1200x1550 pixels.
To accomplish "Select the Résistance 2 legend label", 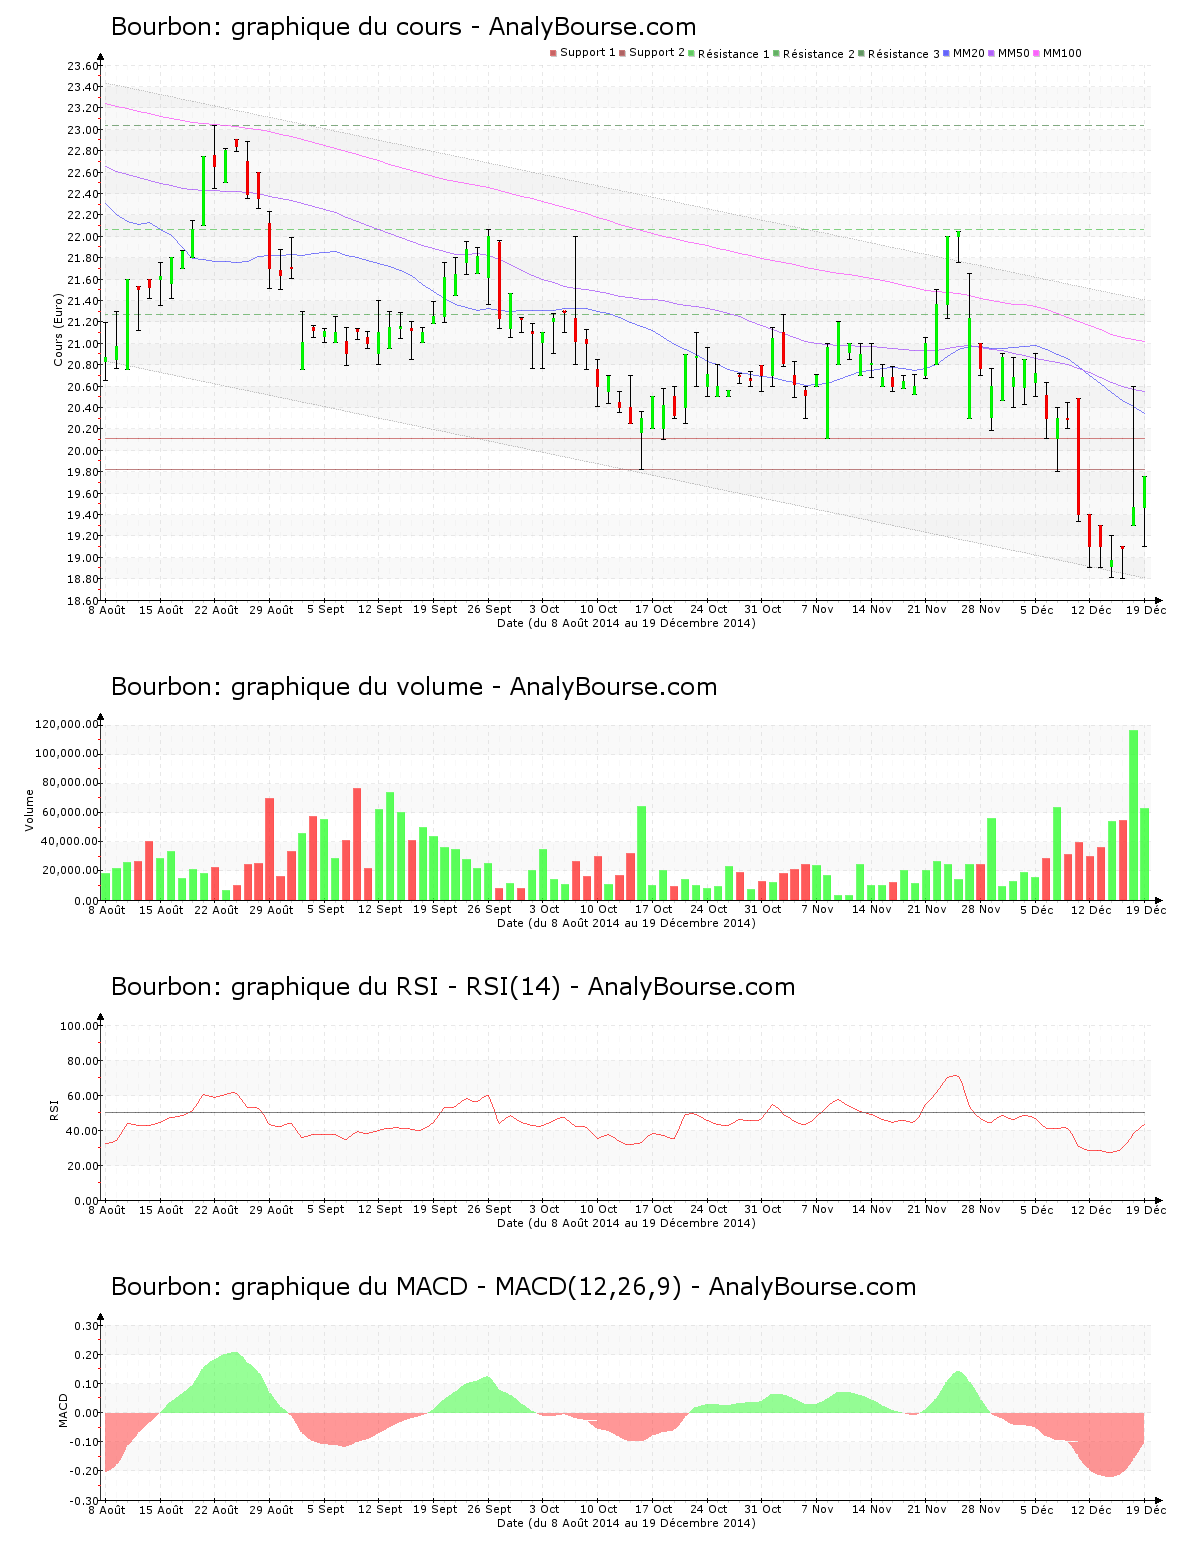I will [819, 54].
